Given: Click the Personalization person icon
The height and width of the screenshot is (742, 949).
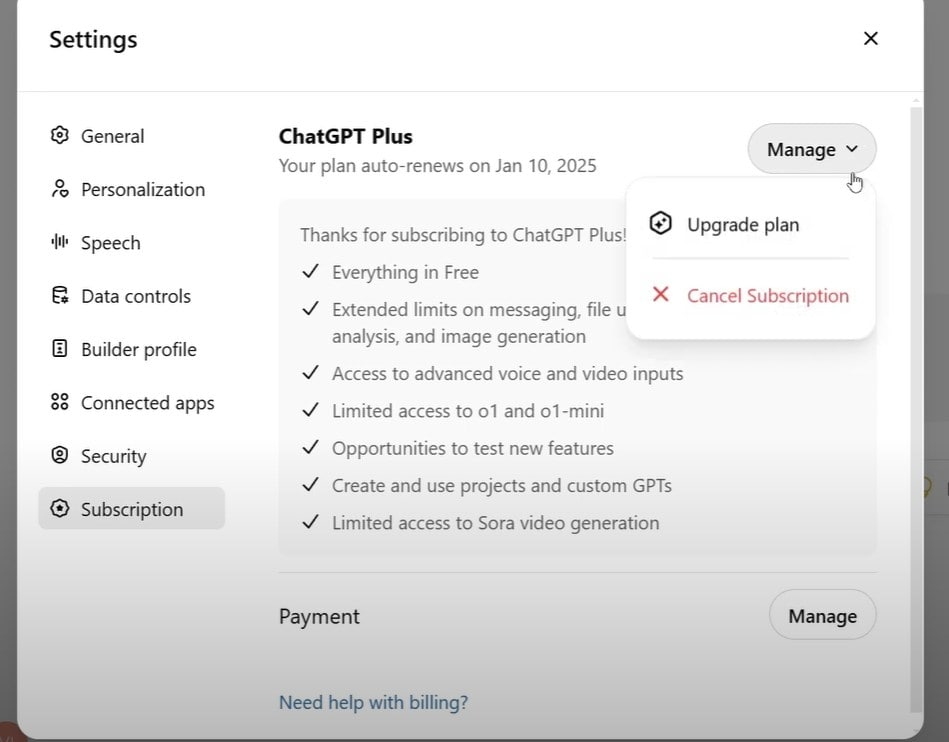Looking at the screenshot, I should pyautogui.click(x=60, y=189).
